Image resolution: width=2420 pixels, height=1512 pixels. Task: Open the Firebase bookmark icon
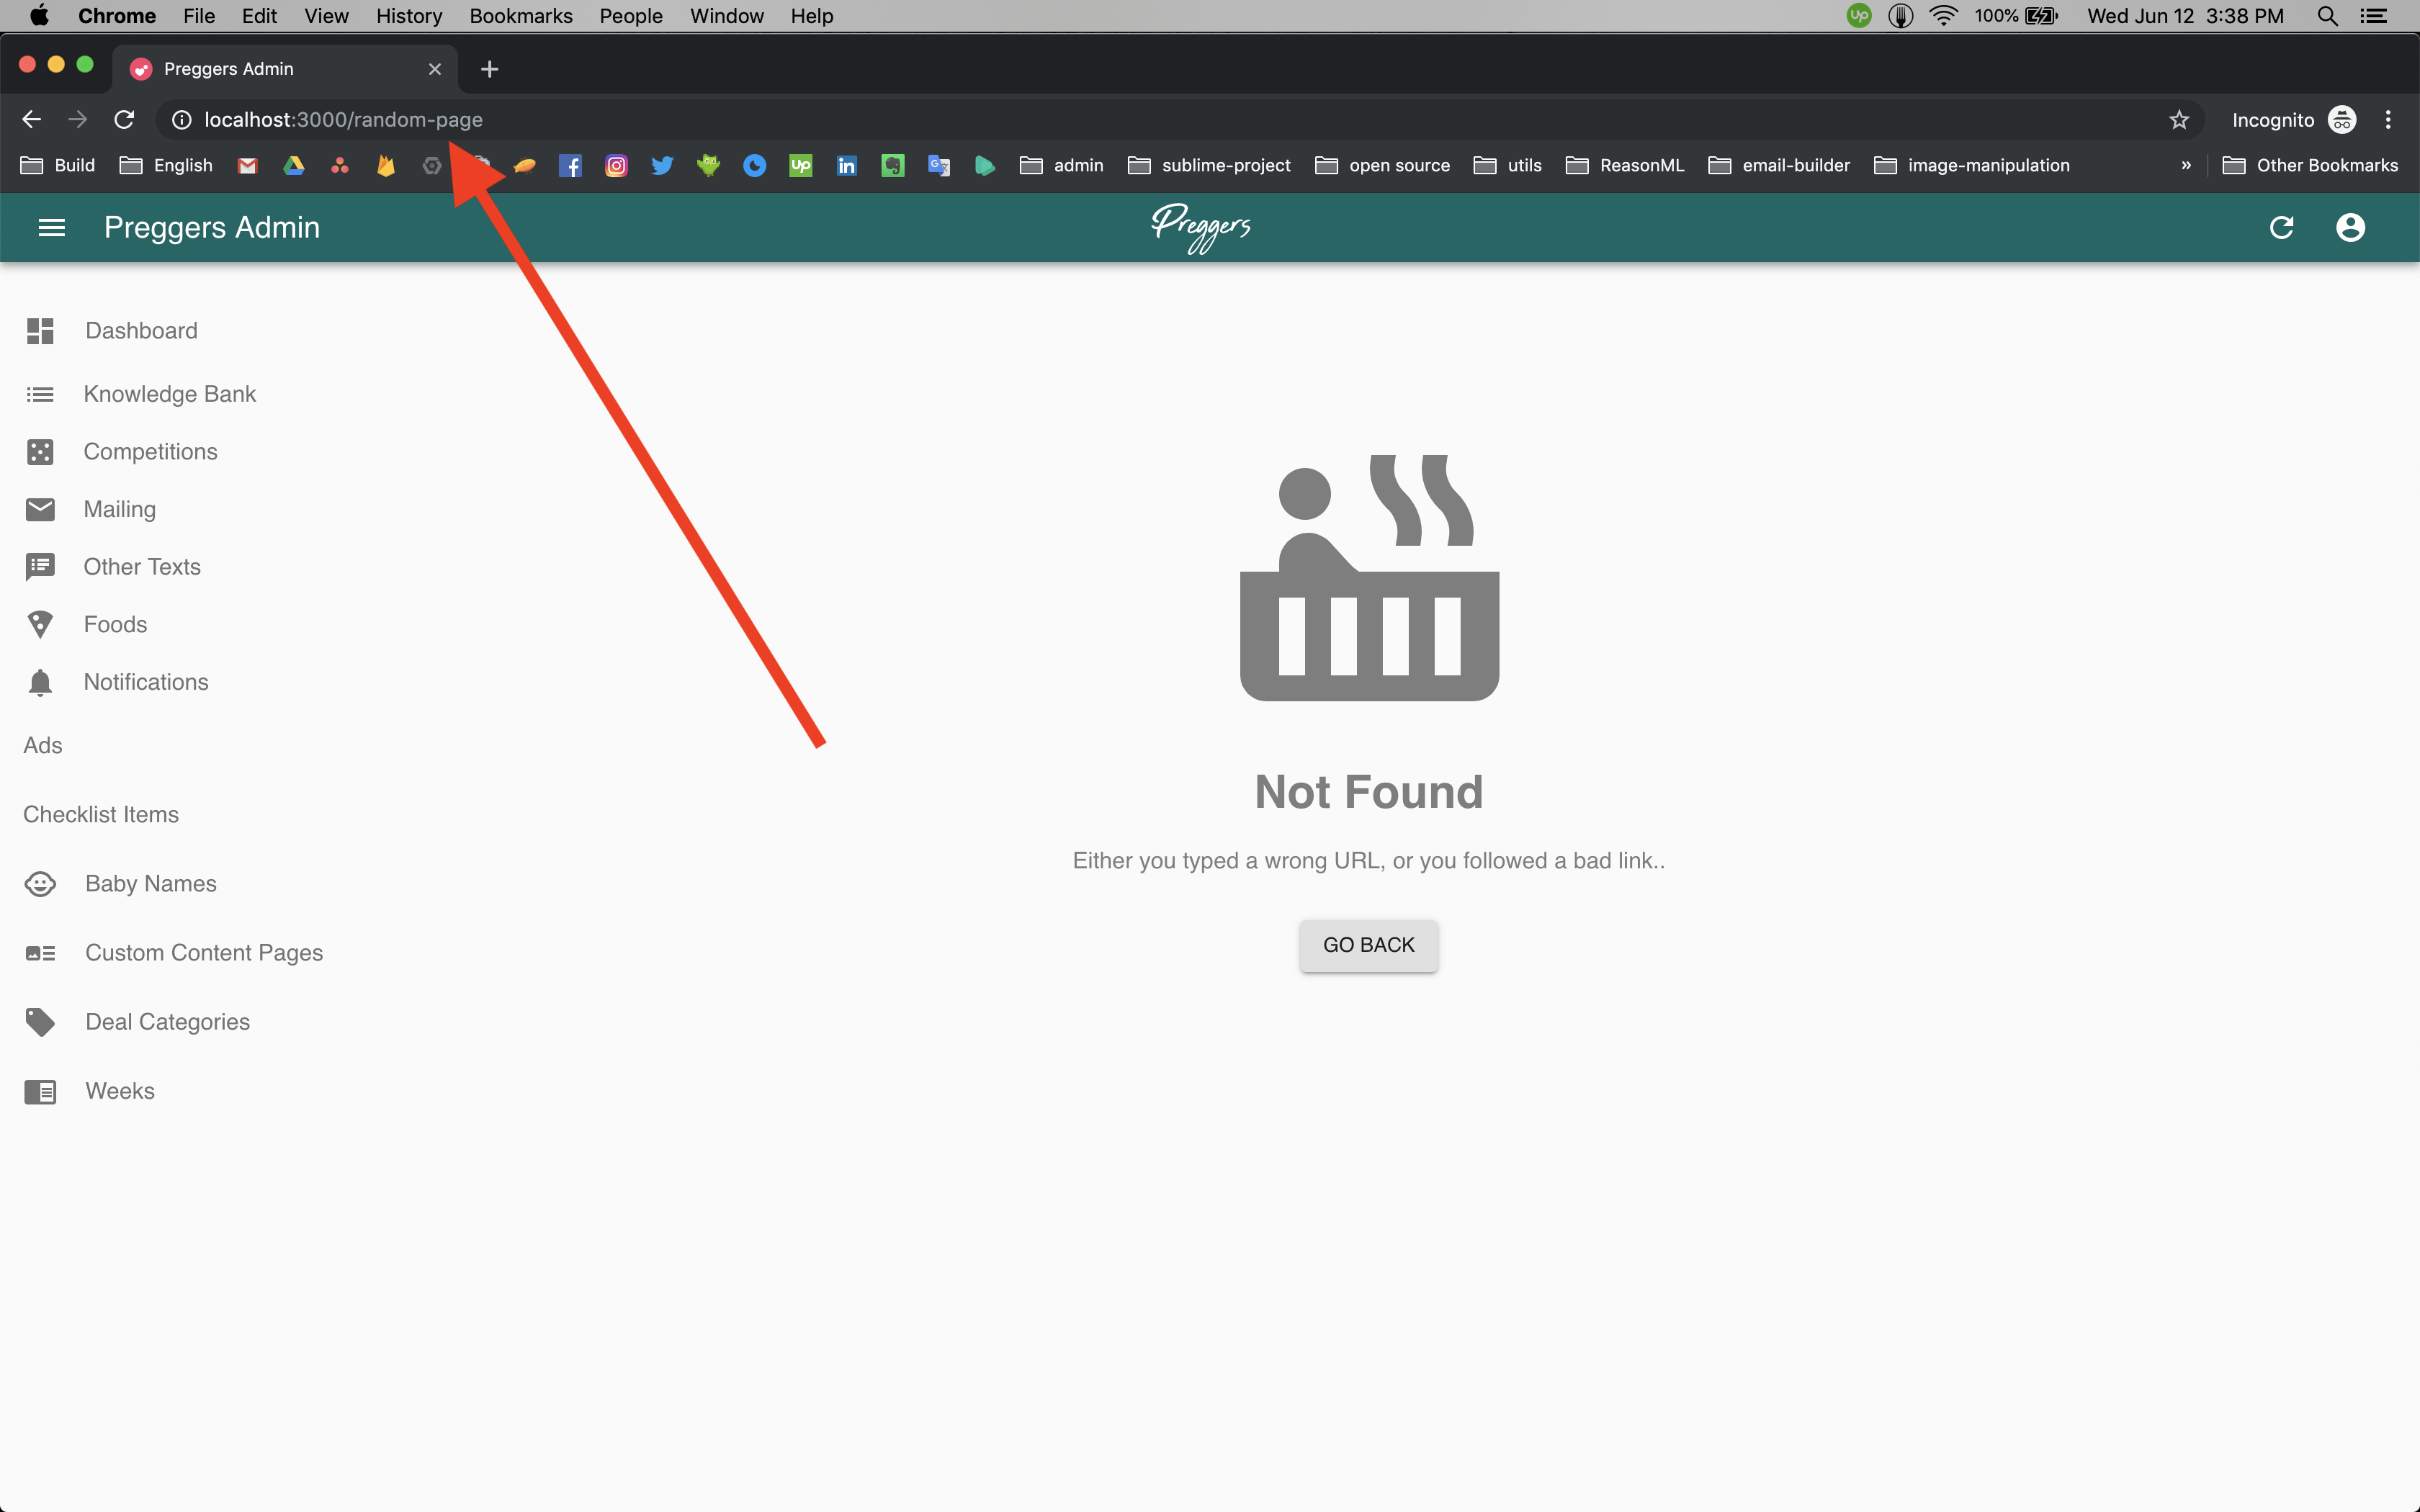tap(387, 165)
